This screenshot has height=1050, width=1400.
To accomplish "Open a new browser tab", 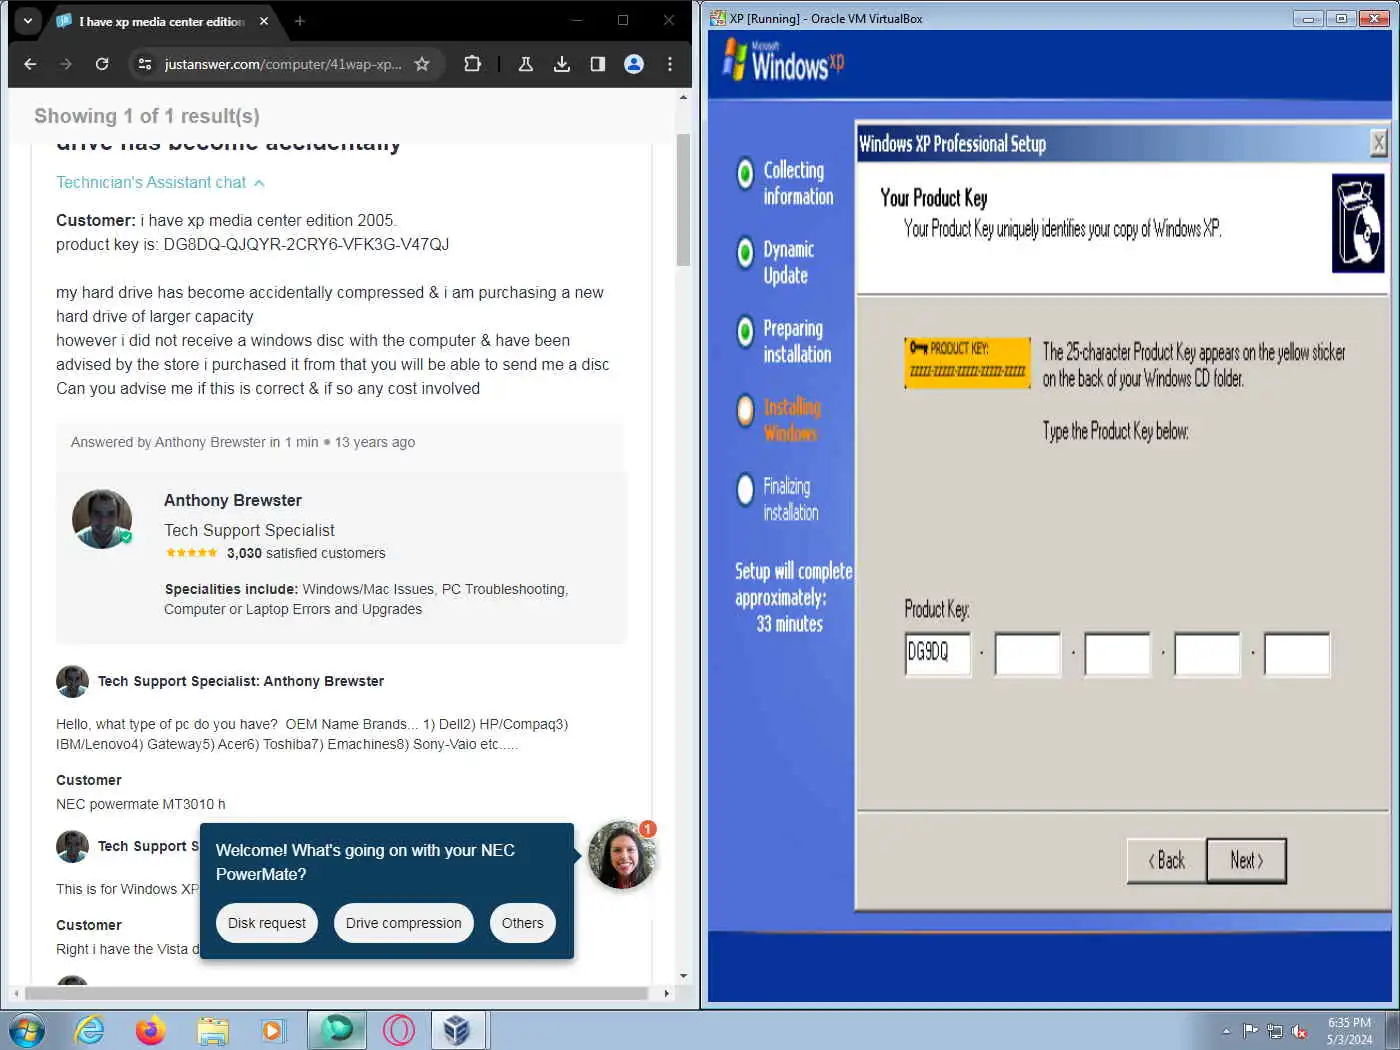I will (299, 21).
